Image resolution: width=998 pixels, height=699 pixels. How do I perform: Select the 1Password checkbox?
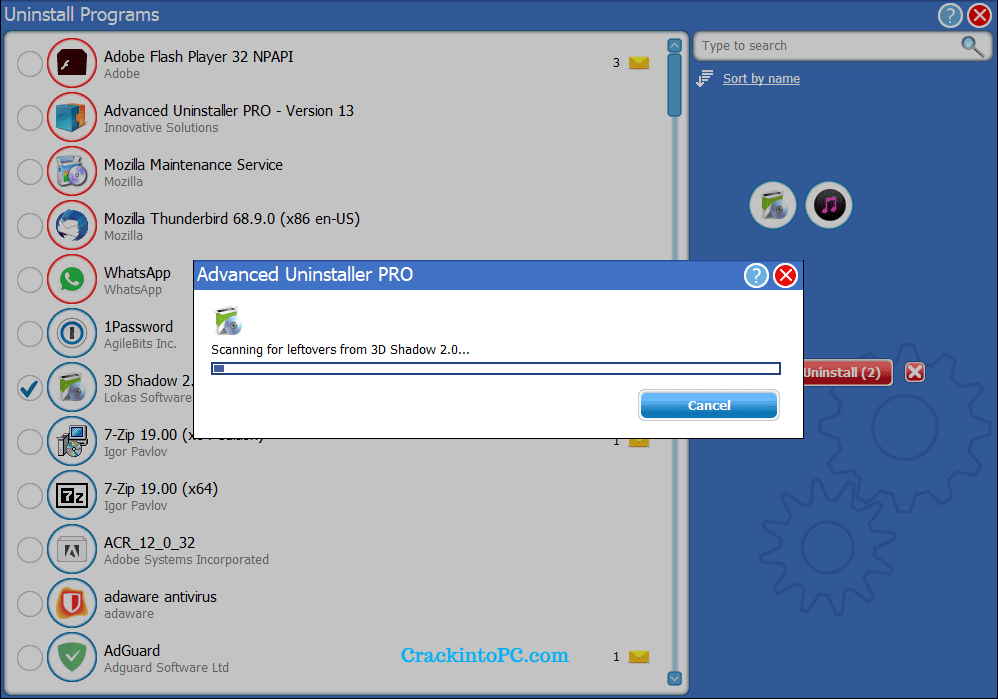[x=30, y=334]
